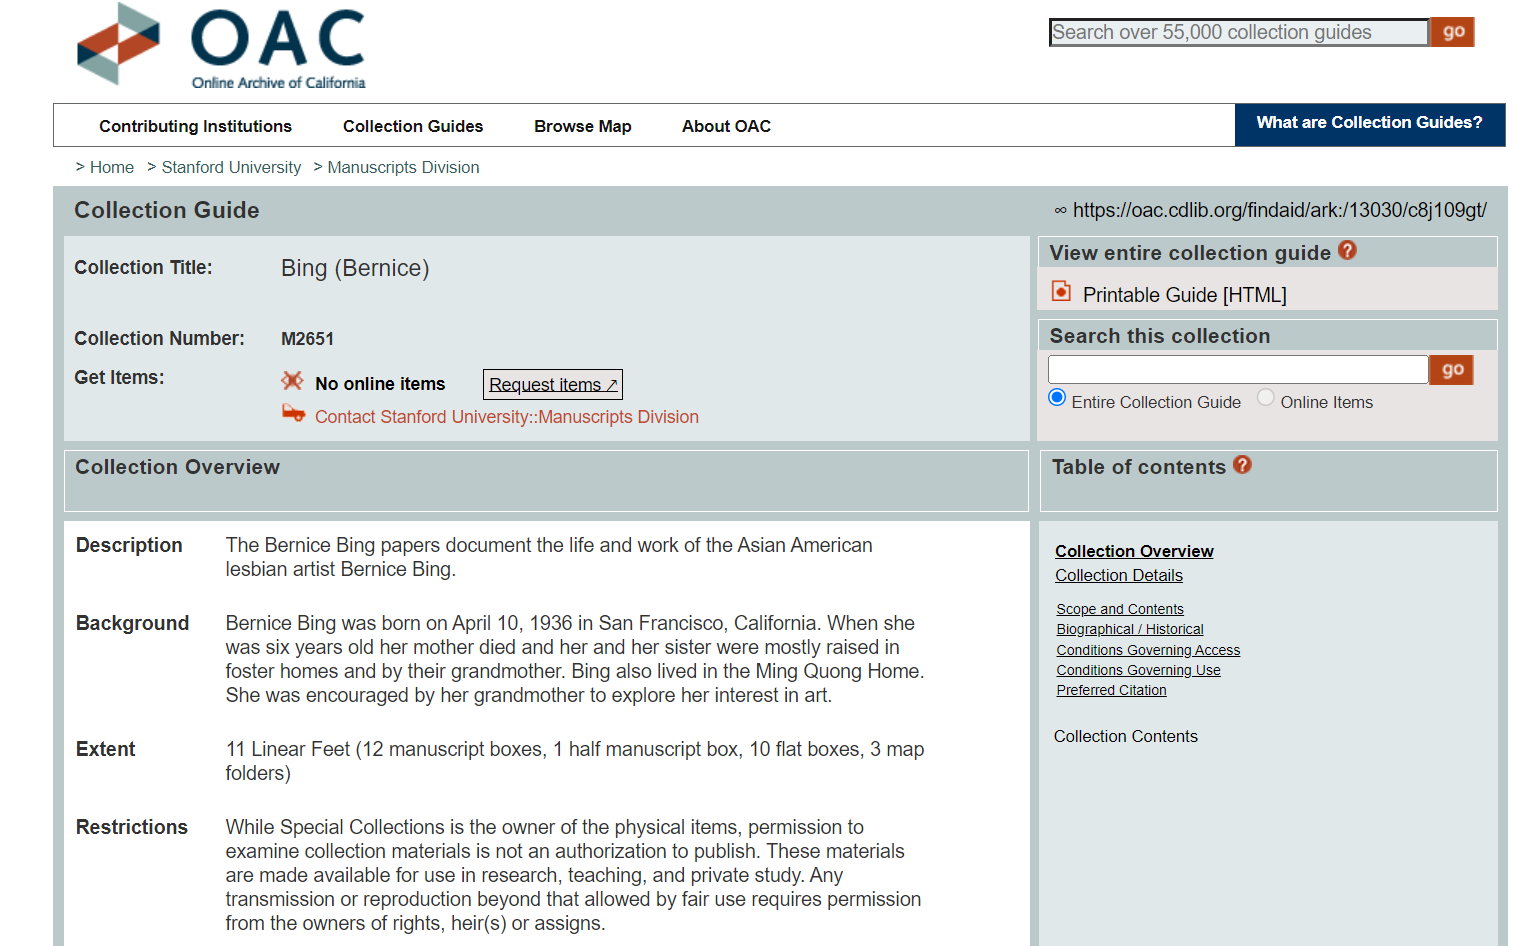Click the collection number M2651
The image size is (1517, 946).
click(x=307, y=339)
